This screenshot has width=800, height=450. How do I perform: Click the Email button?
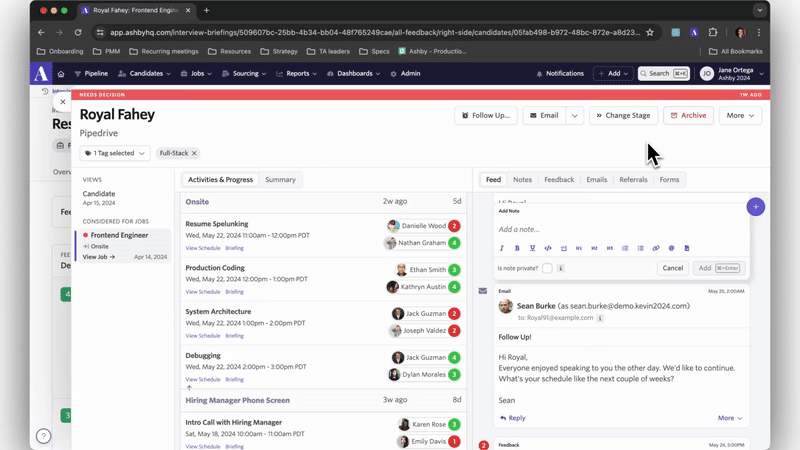[x=544, y=115]
